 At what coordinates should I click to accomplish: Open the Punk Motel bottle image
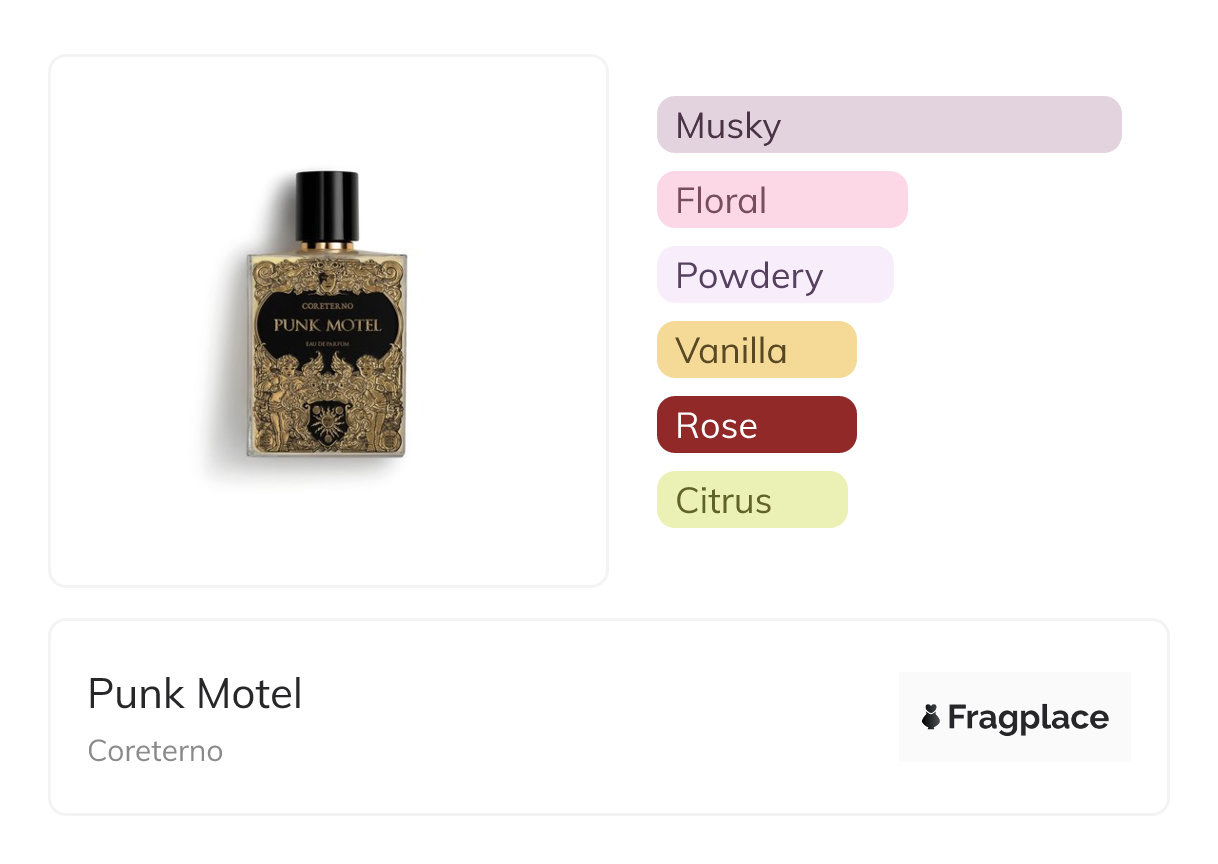tap(328, 320)
